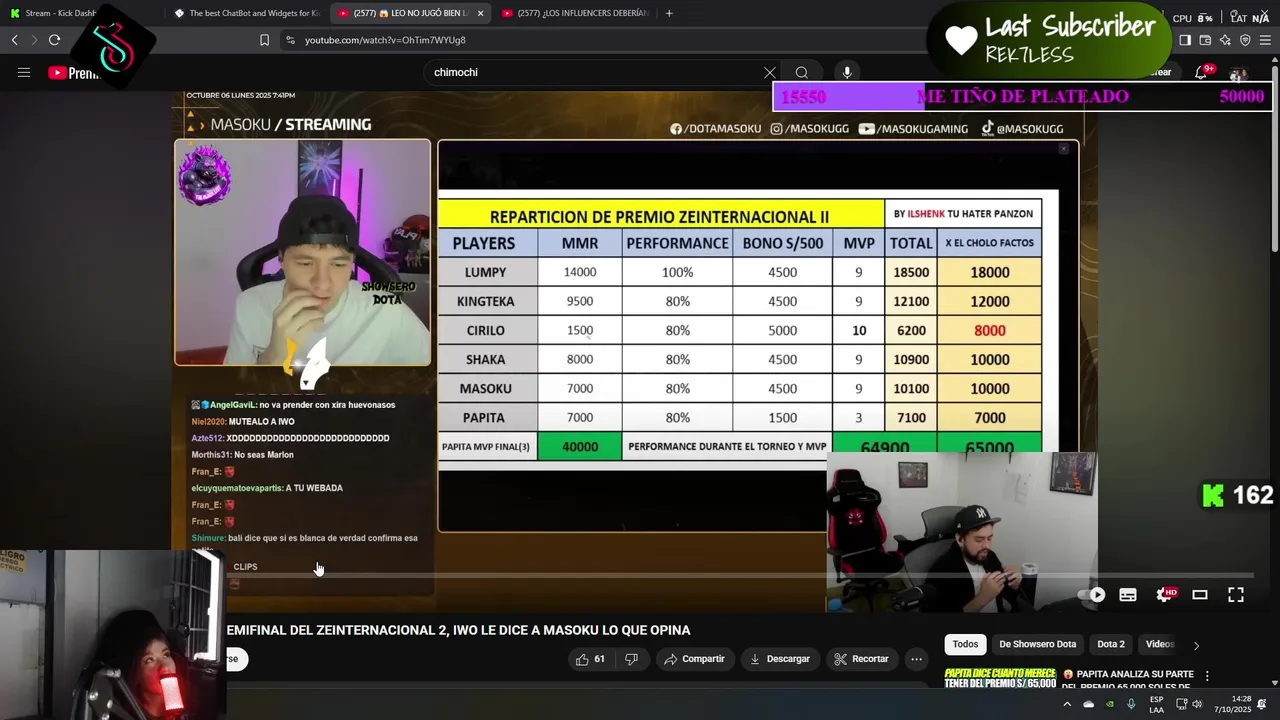Screen dimensions: 1280x720
Task: Open PAPITA DICE CUANTO MERECE thumbnail
Action: pyautogui.click(x=1000, y=678)
